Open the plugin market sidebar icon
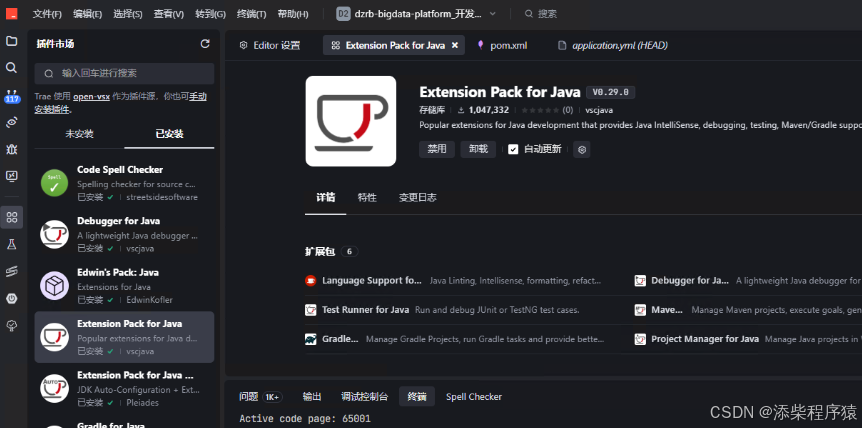862x428 pixels. (12, 217)
